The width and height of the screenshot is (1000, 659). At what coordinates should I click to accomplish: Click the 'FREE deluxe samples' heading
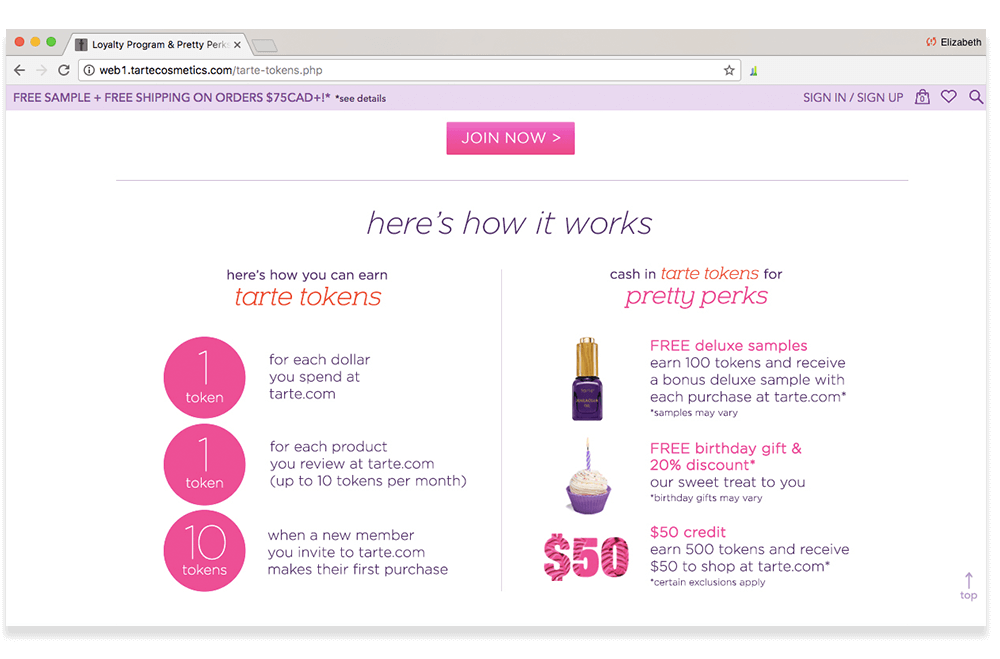728,346
